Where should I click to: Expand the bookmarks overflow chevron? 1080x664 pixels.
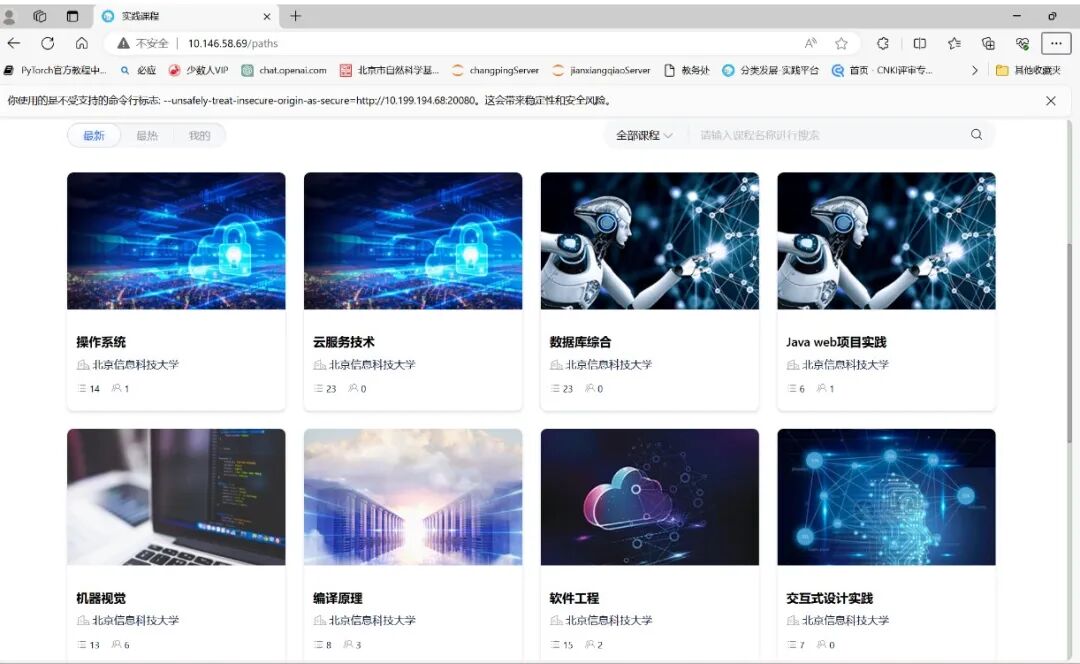coord(975,70)
